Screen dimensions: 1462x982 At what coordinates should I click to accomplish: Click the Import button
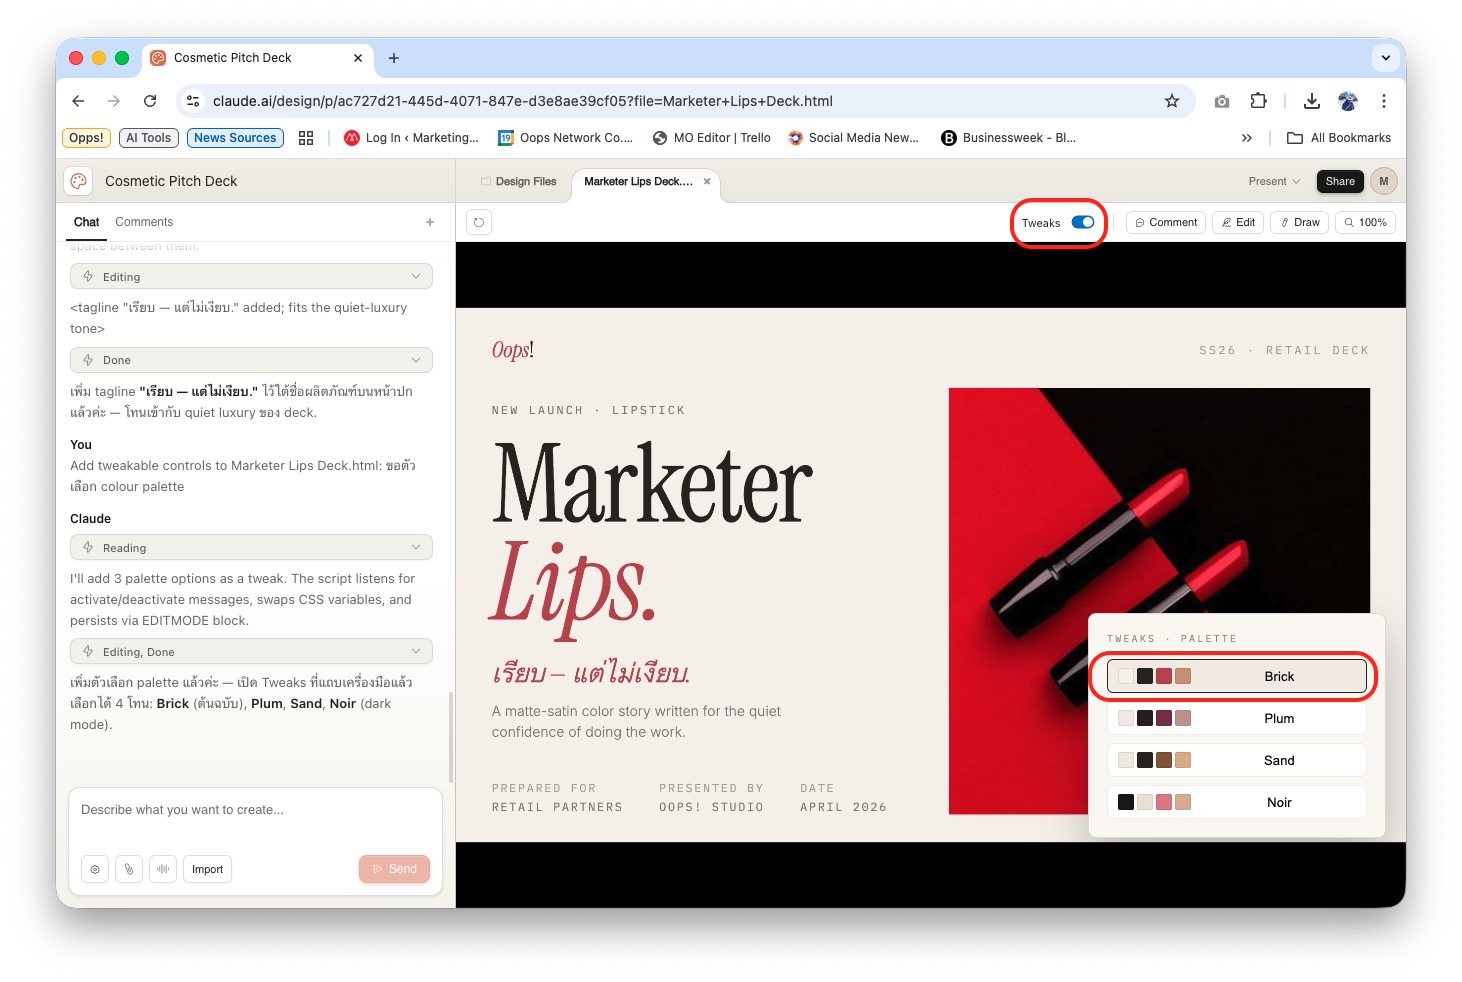click(x=207, y=869)
